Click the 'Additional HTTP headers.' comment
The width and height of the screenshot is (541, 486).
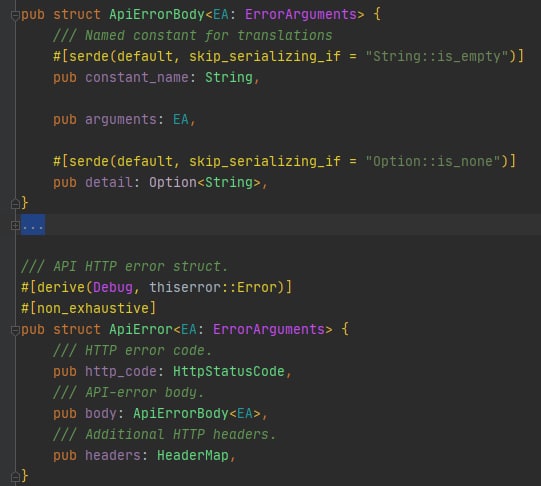point(165,435)
